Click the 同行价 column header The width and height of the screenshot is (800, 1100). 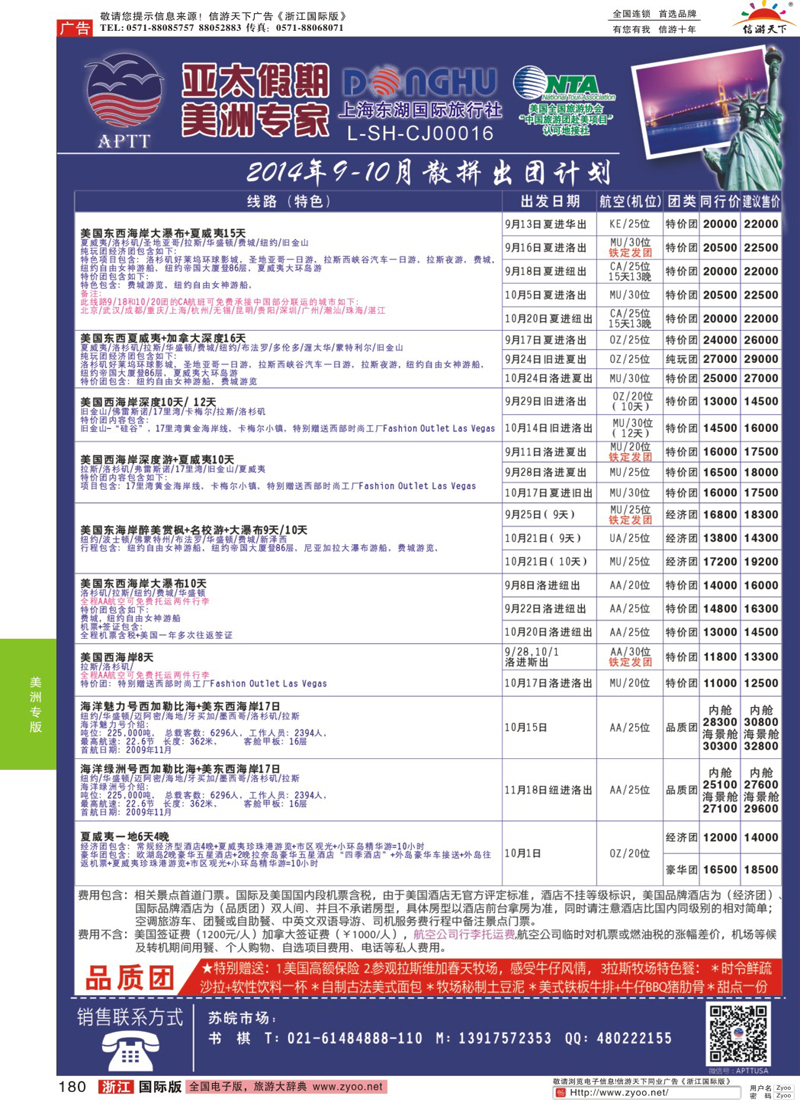coord(720,201)
